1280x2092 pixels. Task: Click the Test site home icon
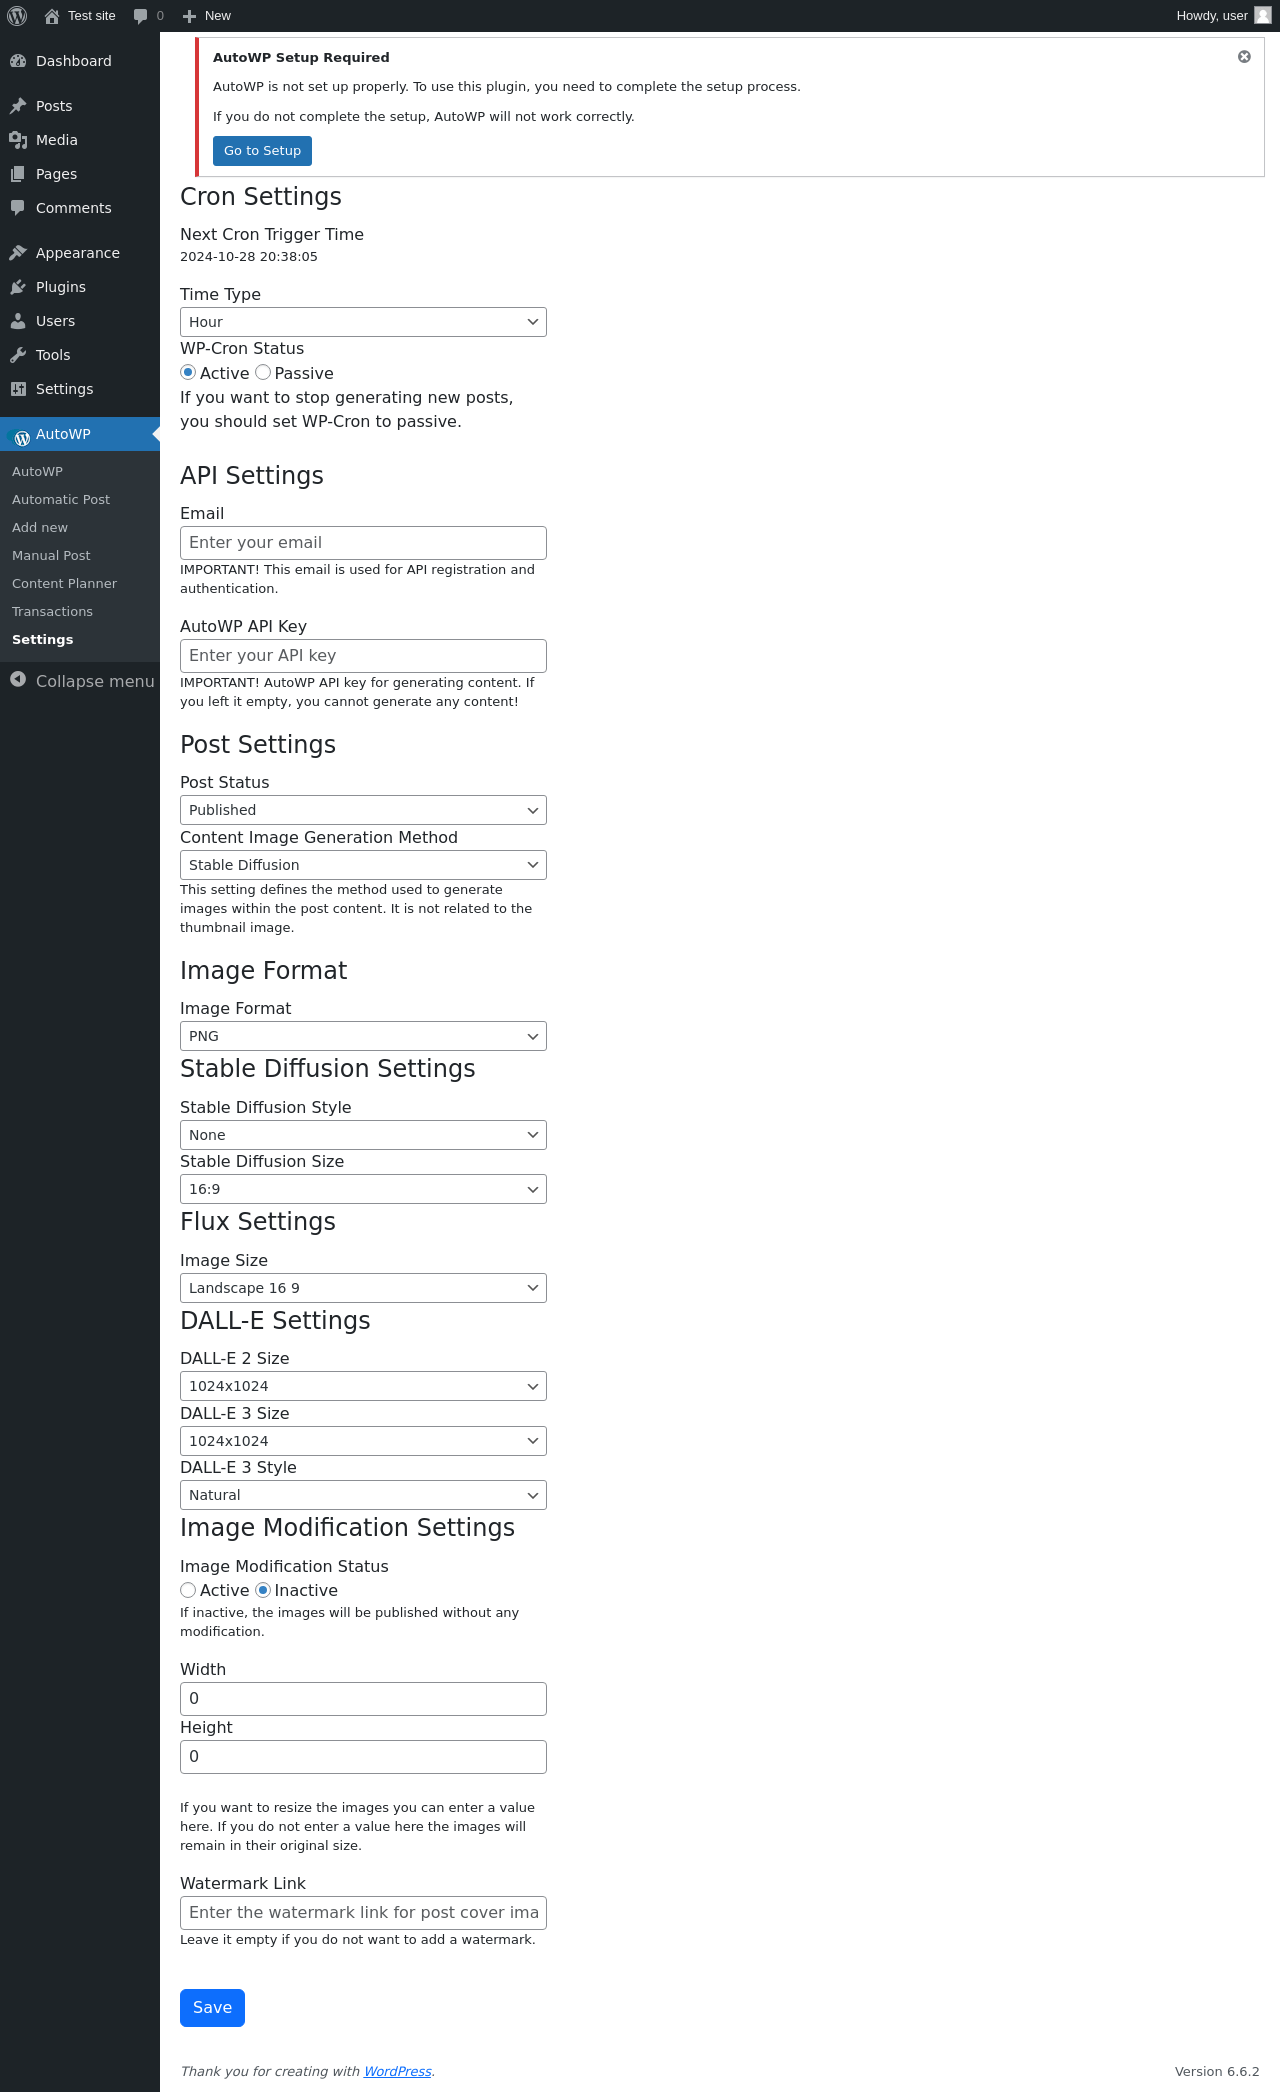tap(52, 16)
